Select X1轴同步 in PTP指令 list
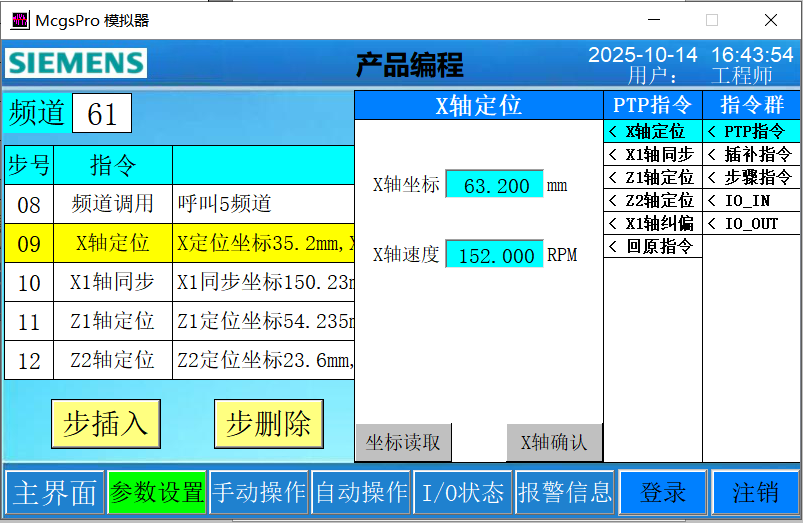 (652, 154)
